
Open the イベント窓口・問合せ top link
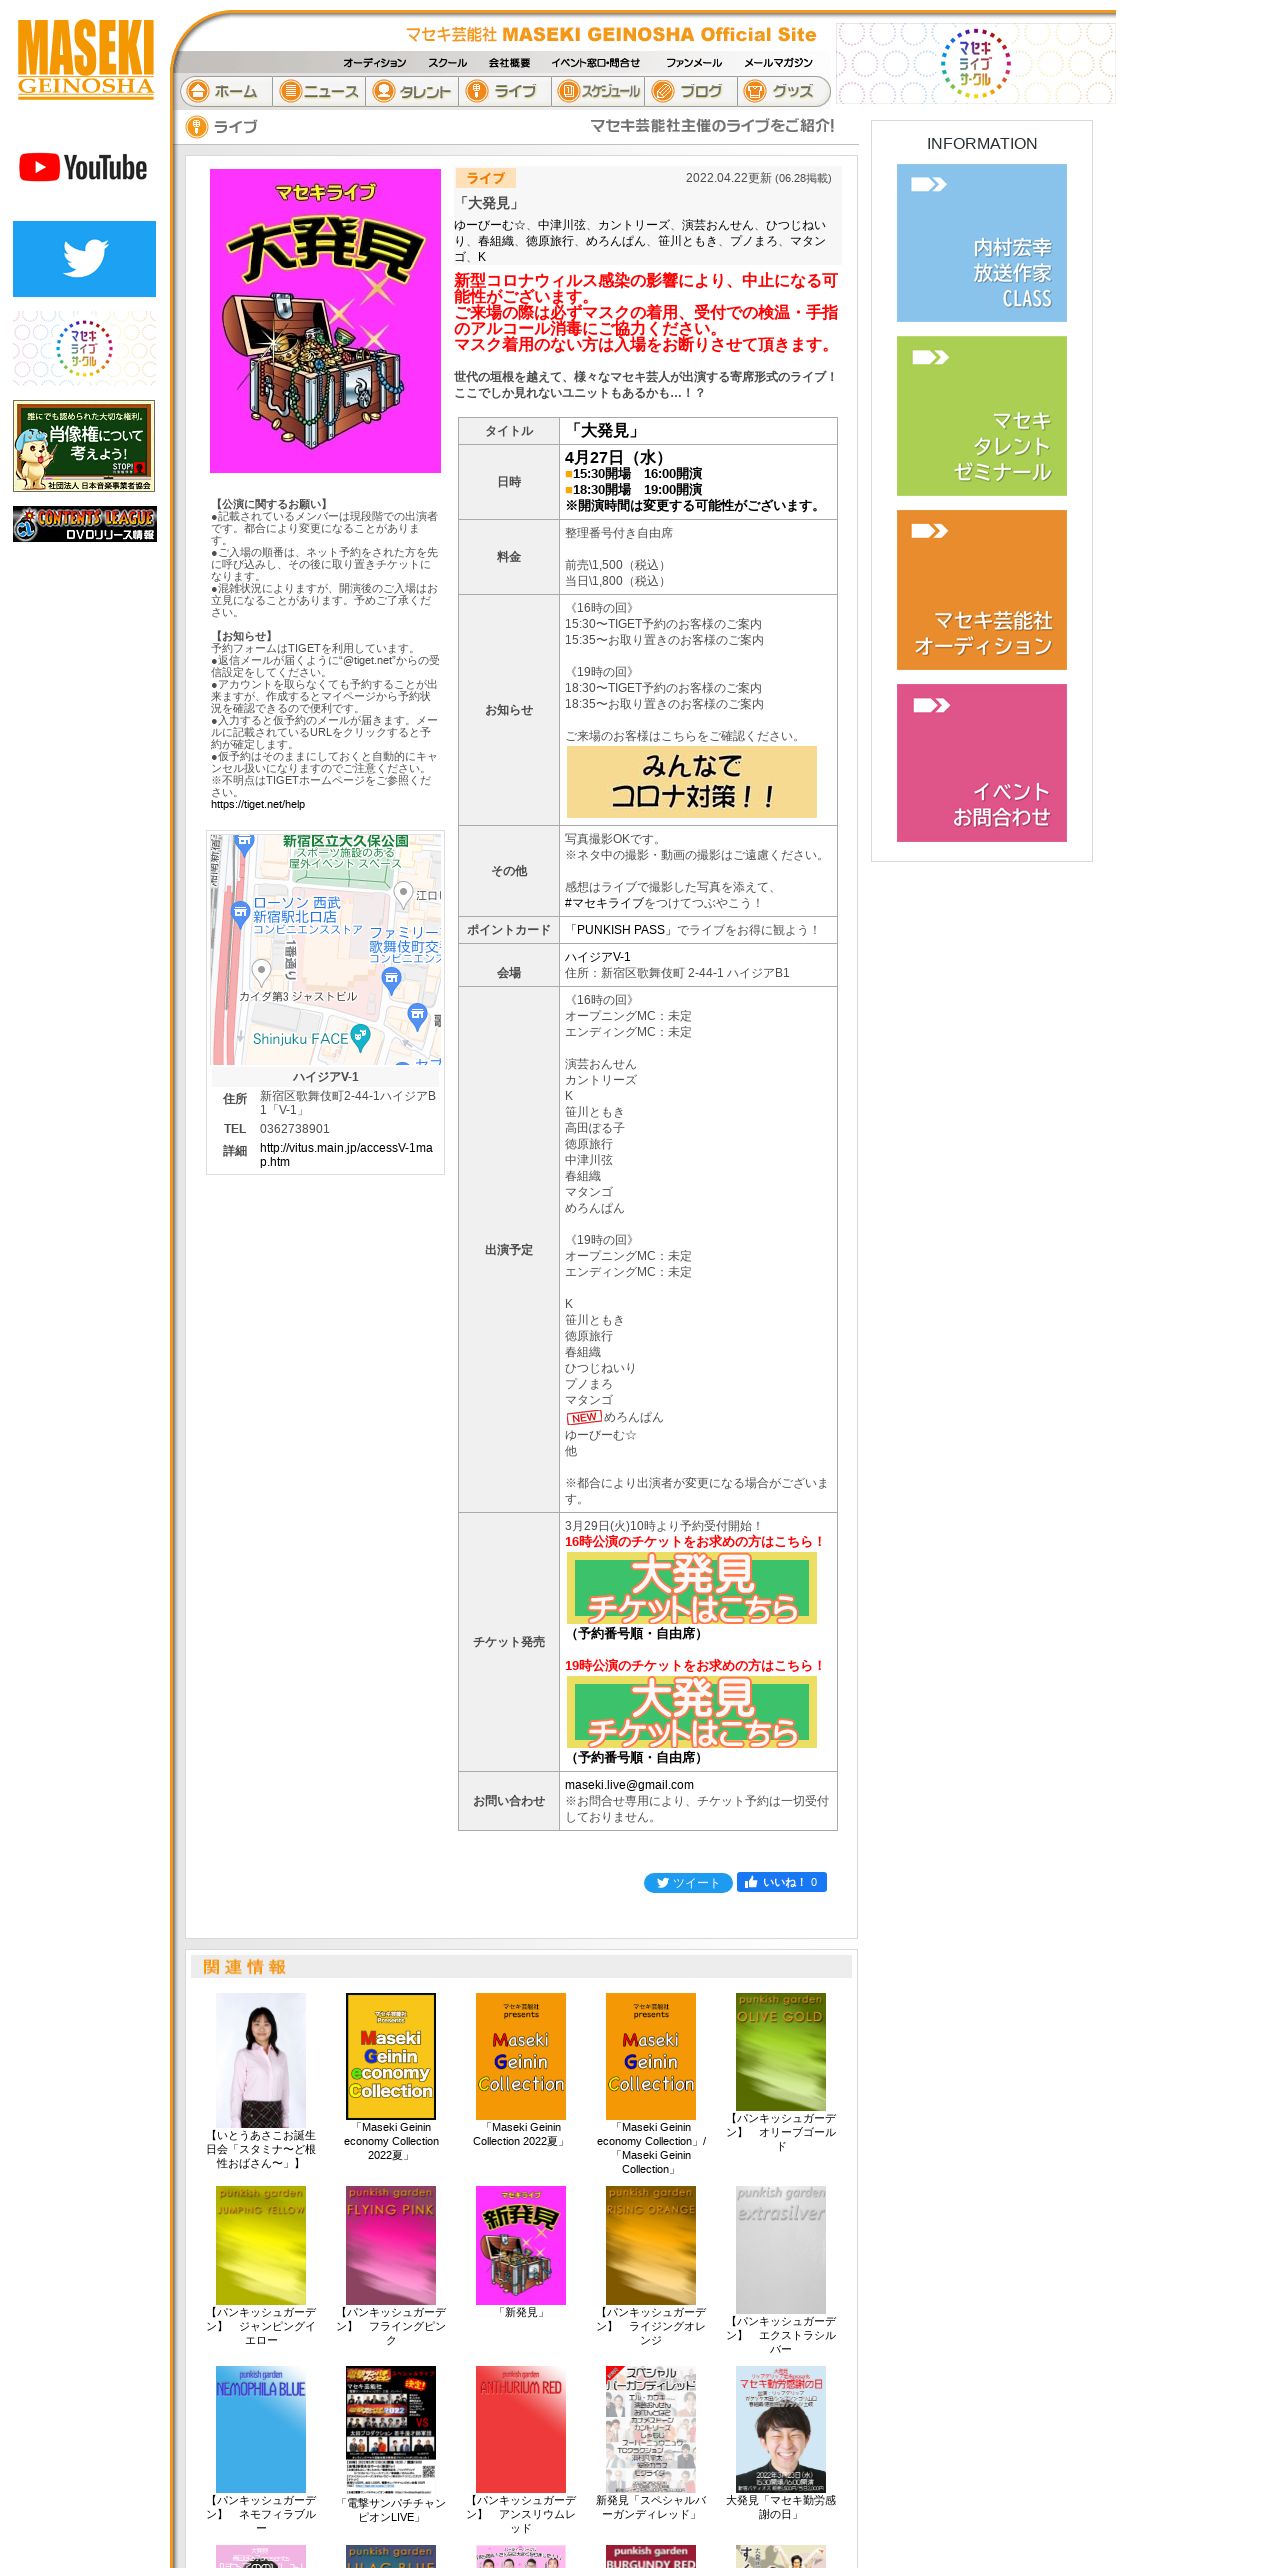[x=596, y=63]
